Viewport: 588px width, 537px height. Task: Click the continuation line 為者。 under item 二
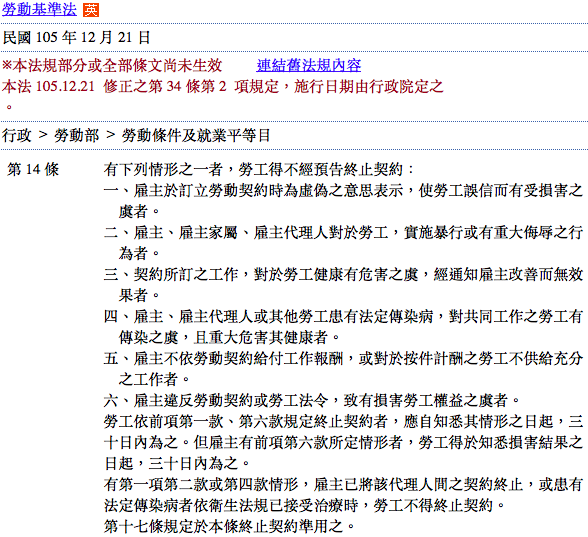point(139,254)
